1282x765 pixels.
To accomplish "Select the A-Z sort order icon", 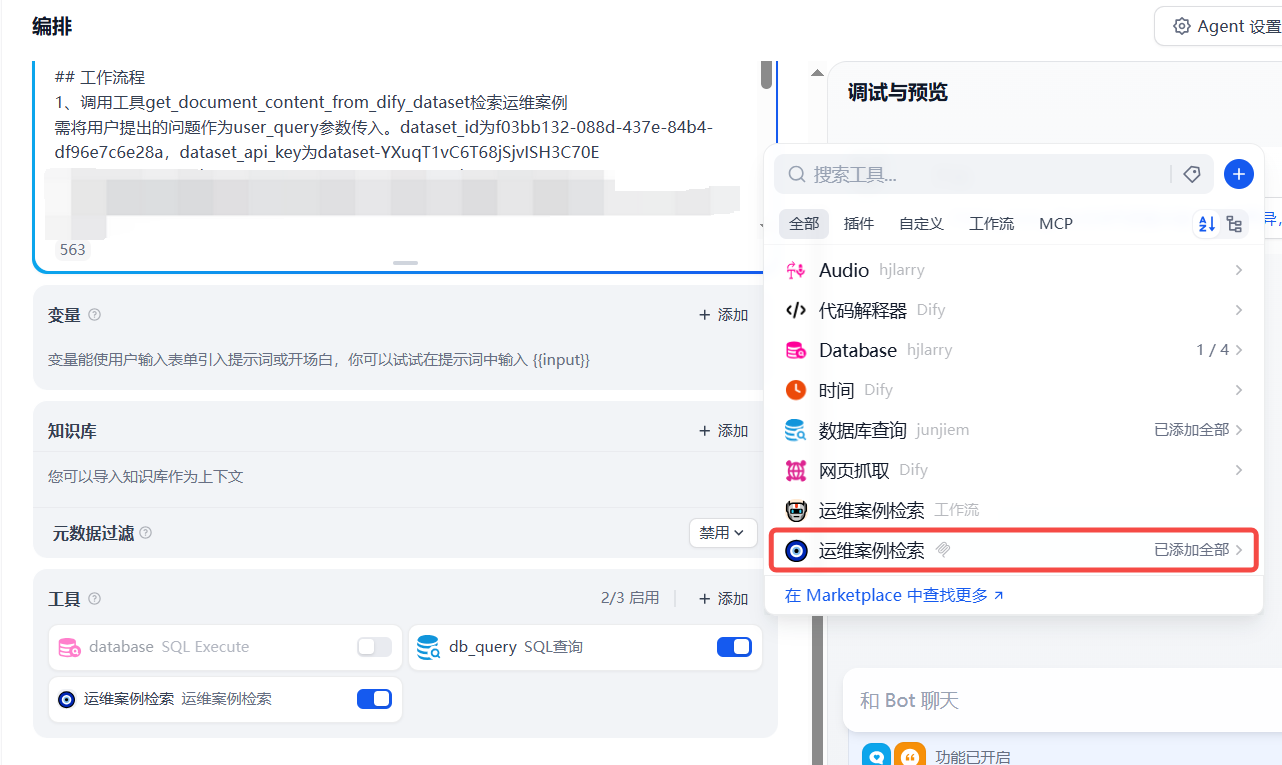I will [x=1206, y=223].
